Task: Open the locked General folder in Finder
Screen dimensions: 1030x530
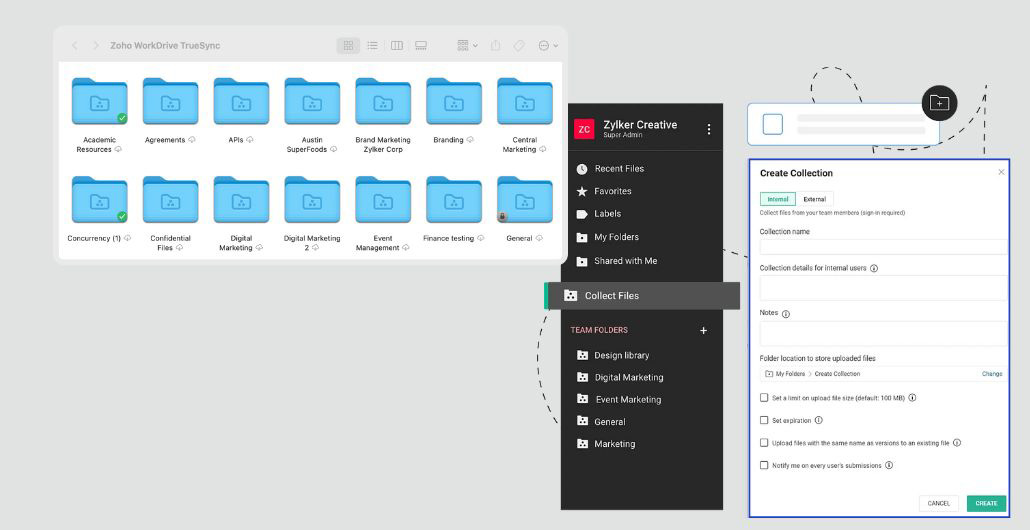Action: coord(525,200)
